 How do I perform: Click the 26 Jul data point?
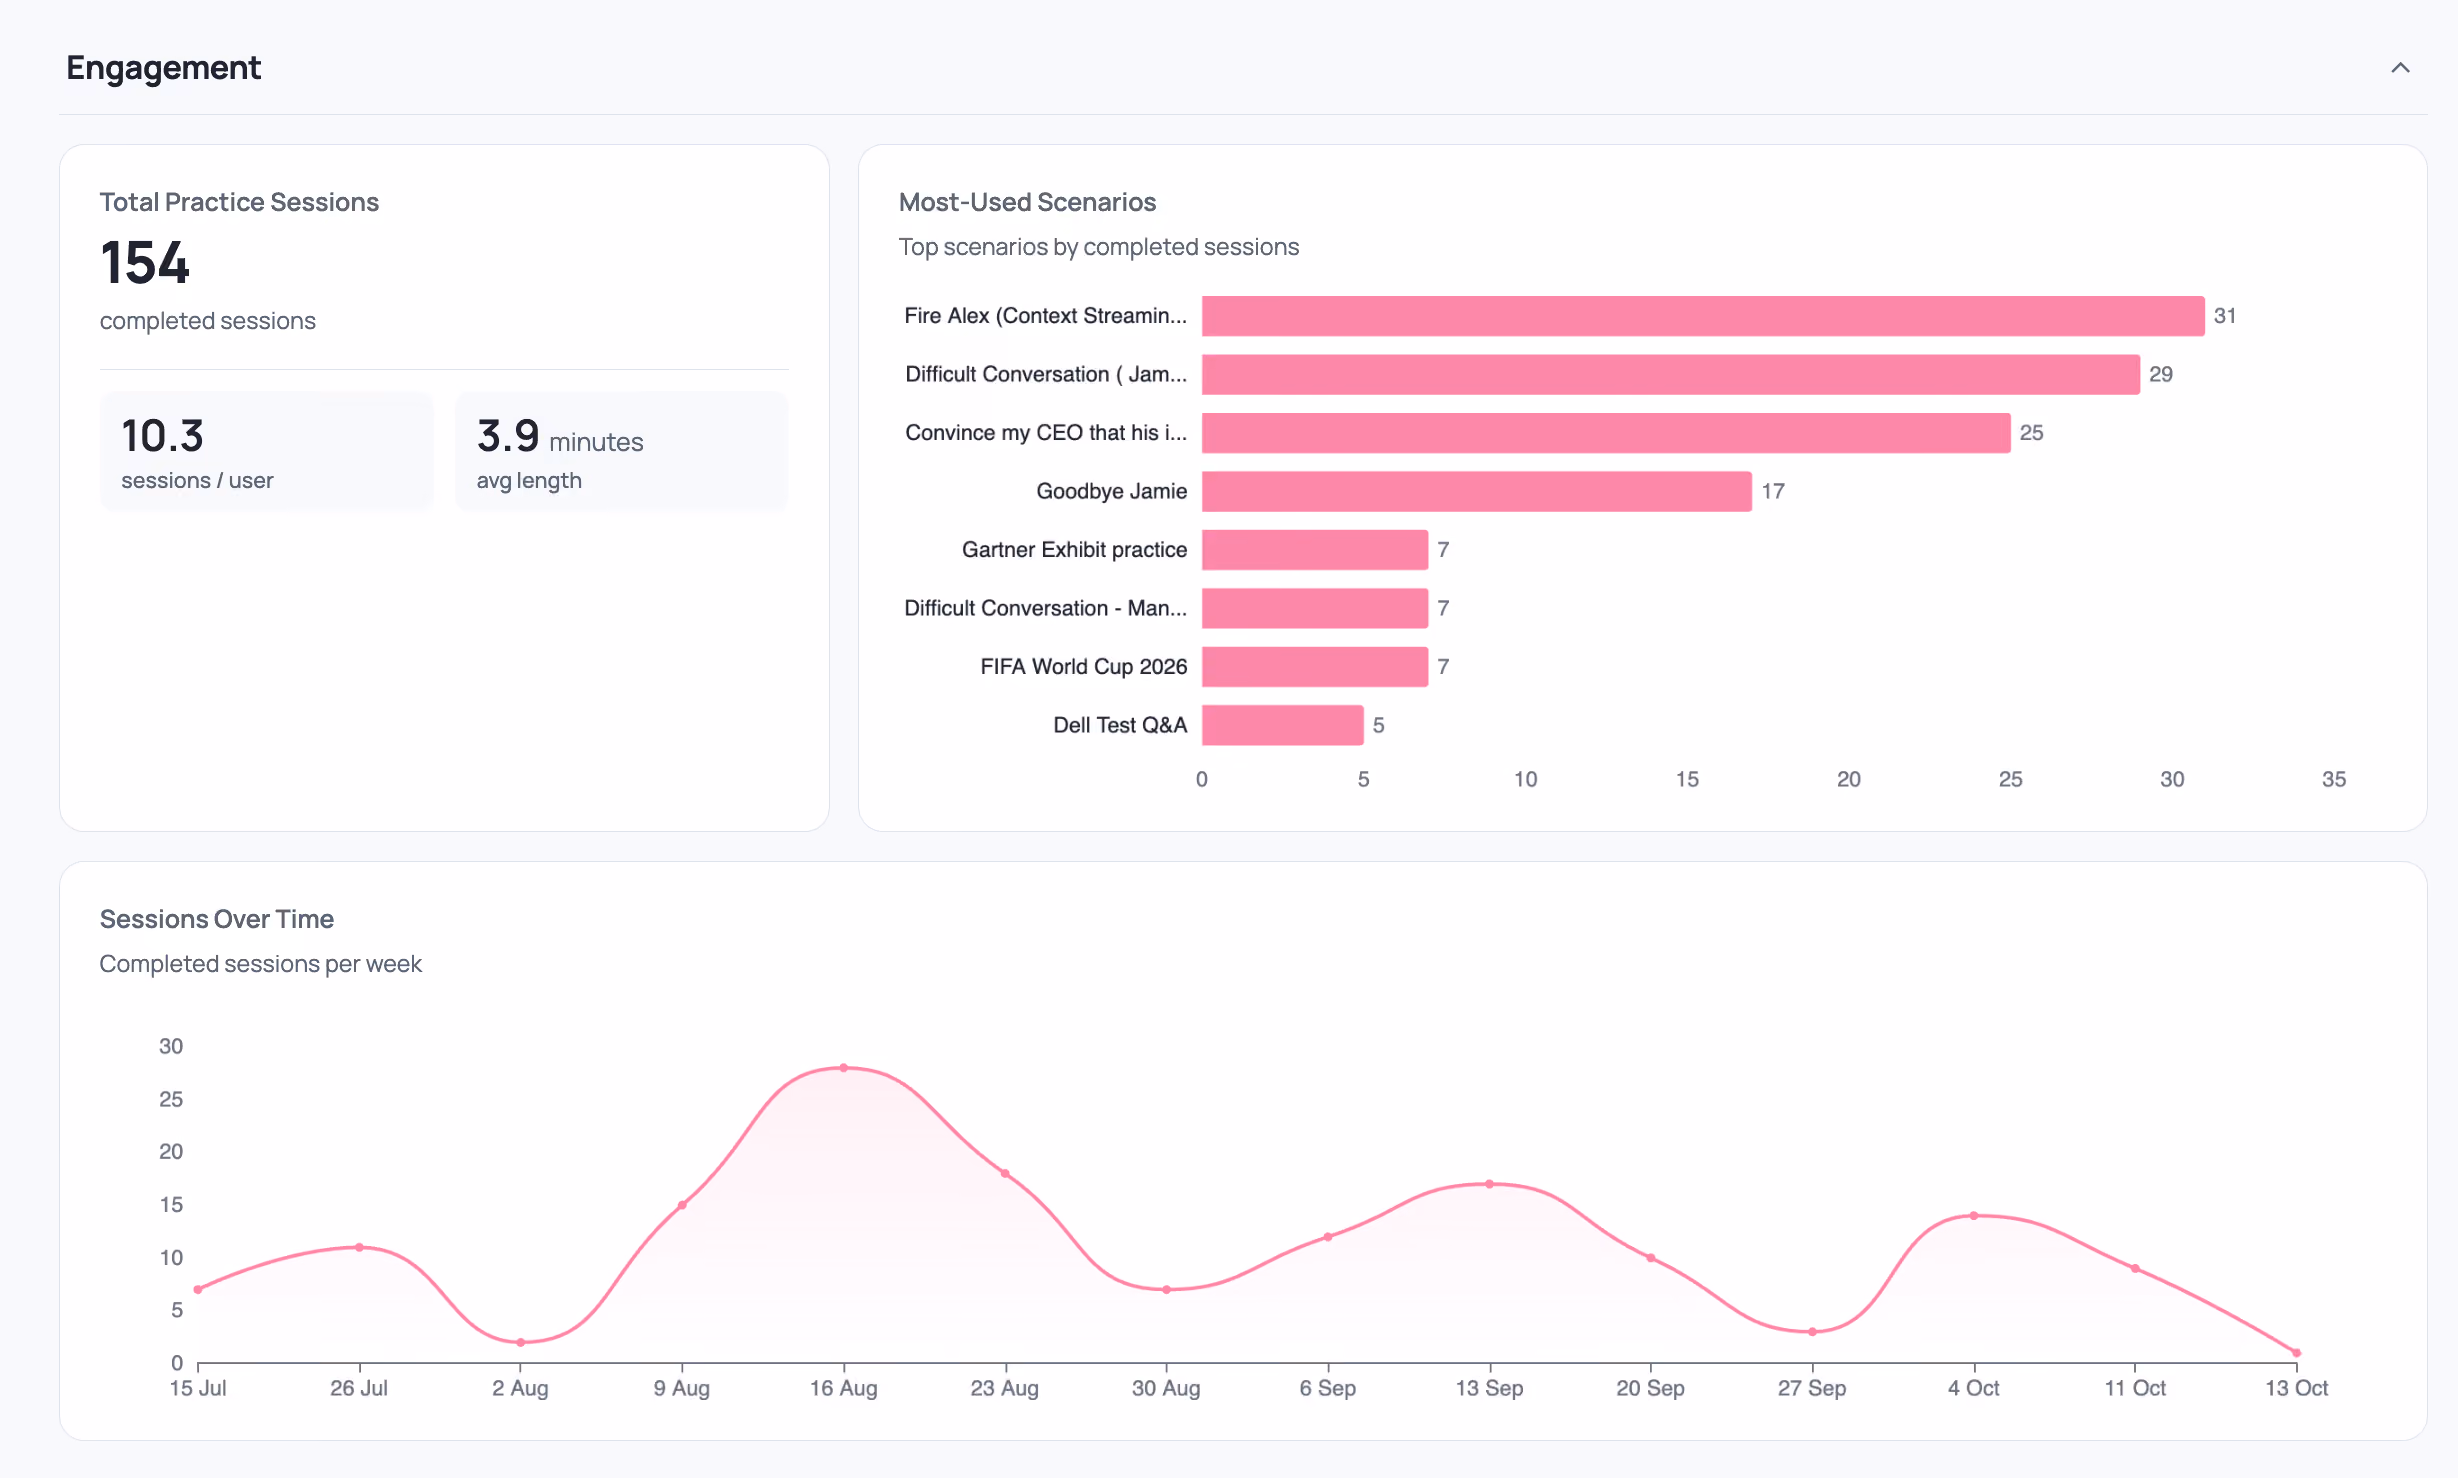point(359,1247)
